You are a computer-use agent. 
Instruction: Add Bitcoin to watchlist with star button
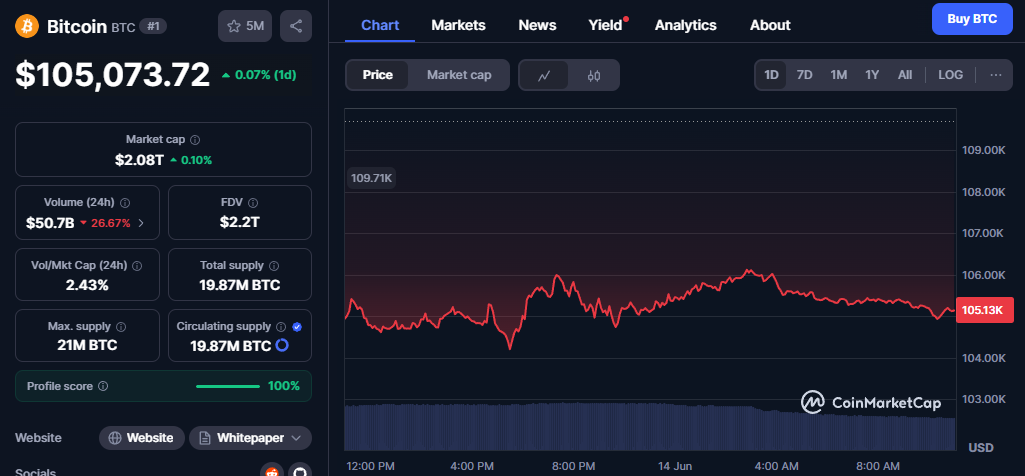245,26
